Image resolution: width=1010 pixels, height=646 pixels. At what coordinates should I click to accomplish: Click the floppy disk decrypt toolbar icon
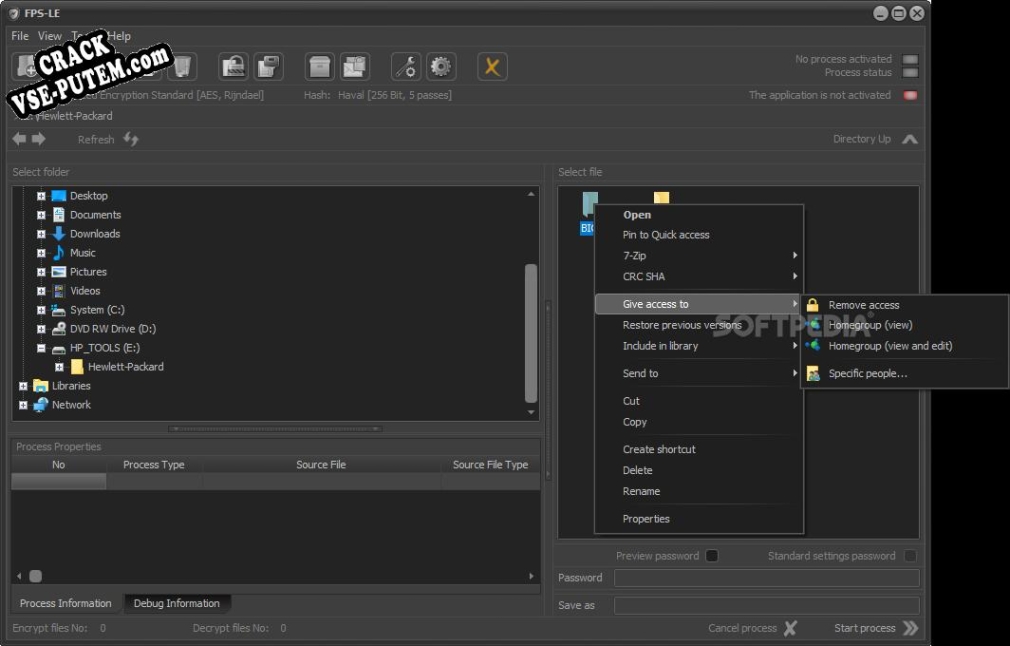[268, 66]
